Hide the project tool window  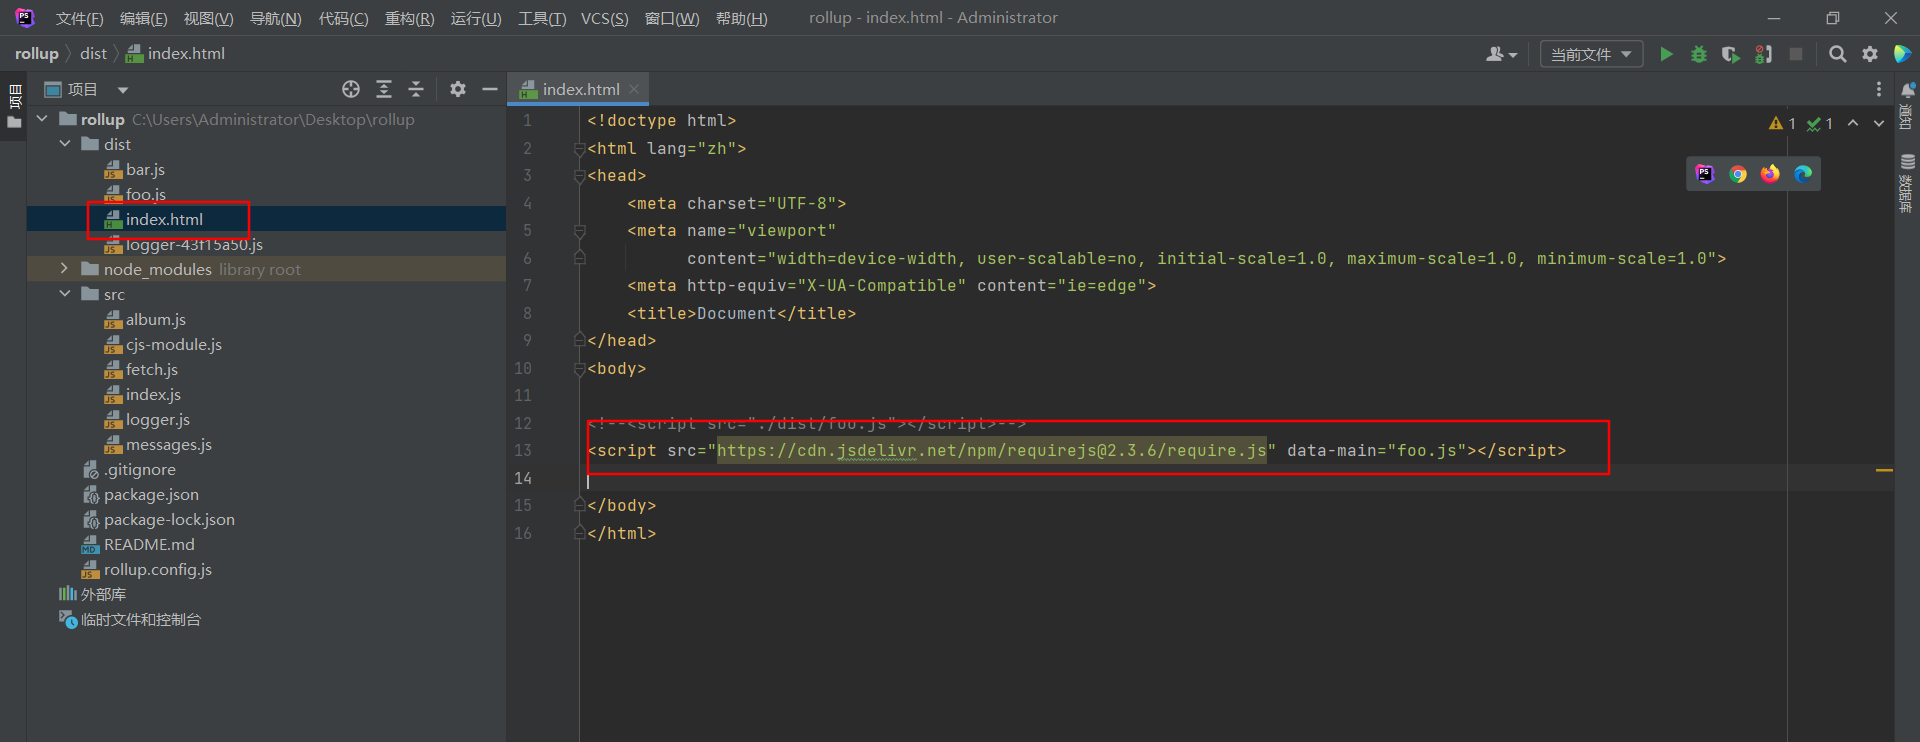[490, 89]
